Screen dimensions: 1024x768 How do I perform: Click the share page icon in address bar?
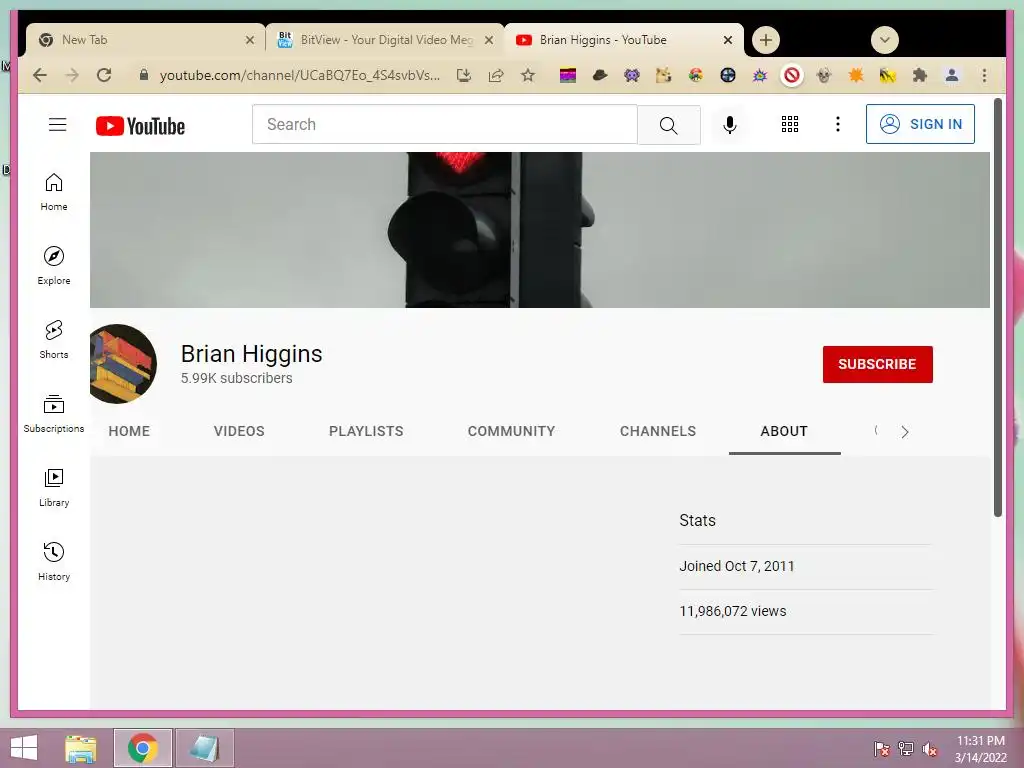tap(496, 75)
